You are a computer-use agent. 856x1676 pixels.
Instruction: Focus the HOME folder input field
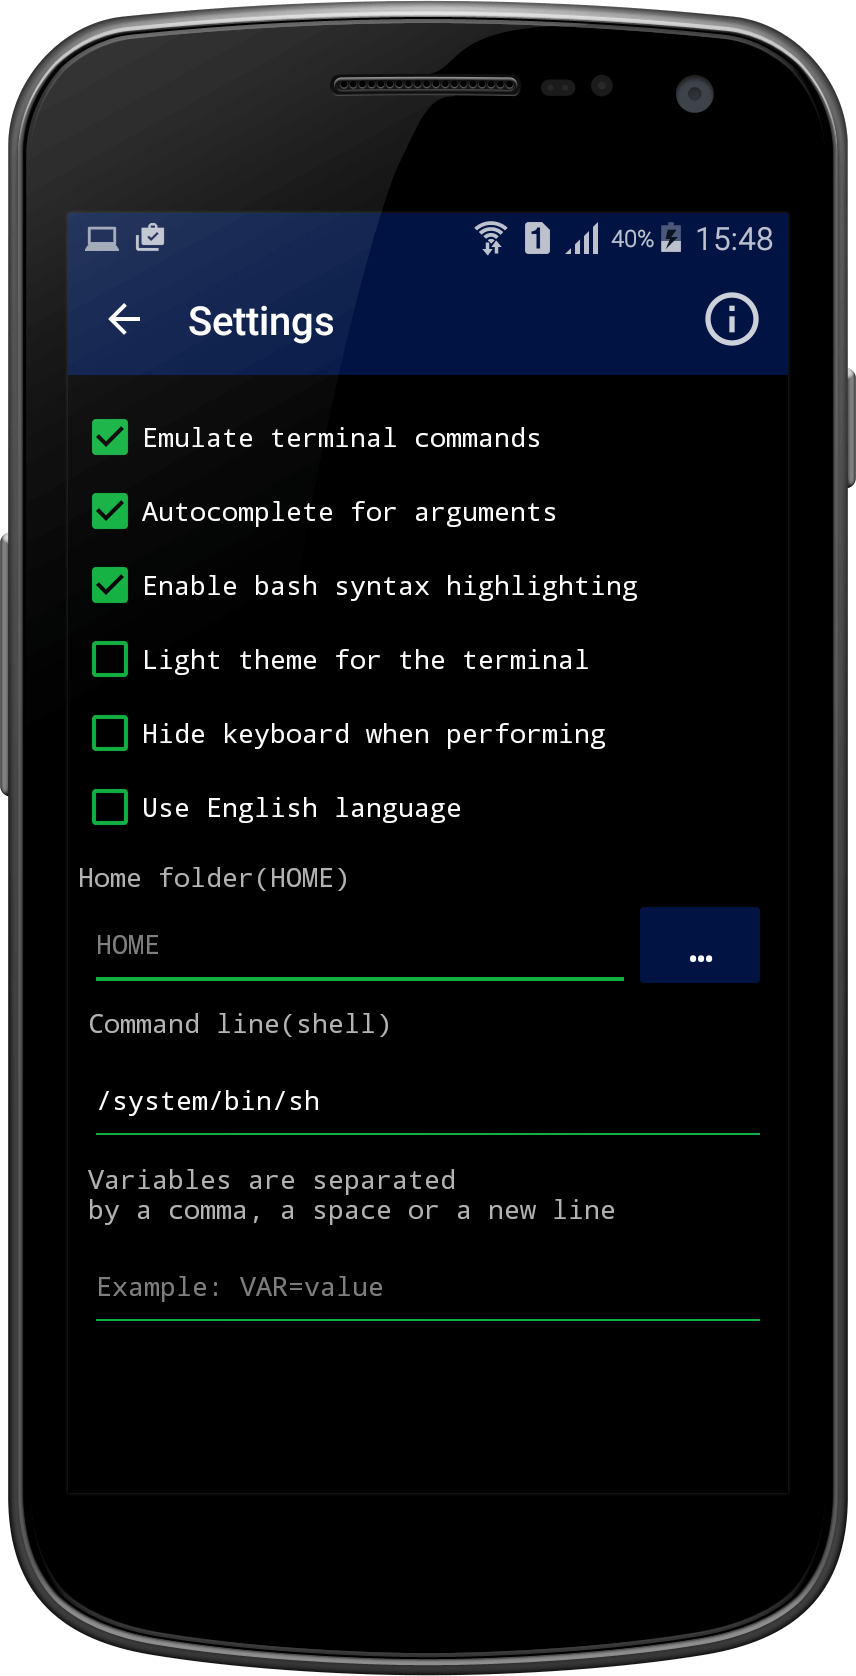pyautogui.click(x=360, y=946)
